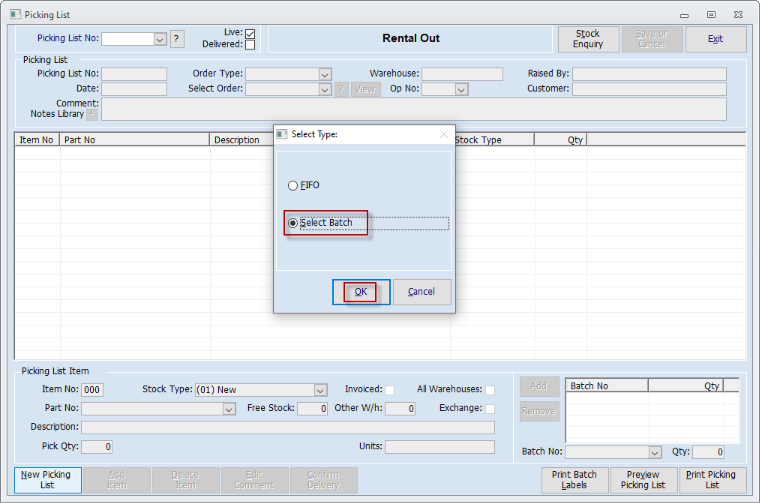Screen dimensions: 760x503
Task: Tick the Delivered checkbox
Action: [x=250, y=45]
